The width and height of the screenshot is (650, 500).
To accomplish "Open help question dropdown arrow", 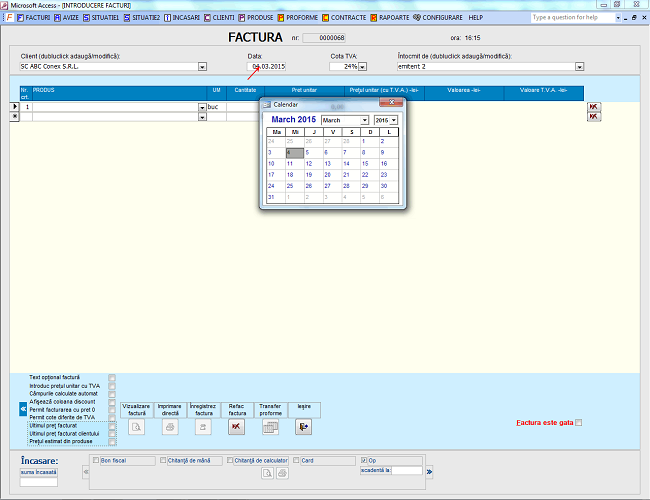I will point(618,18).
